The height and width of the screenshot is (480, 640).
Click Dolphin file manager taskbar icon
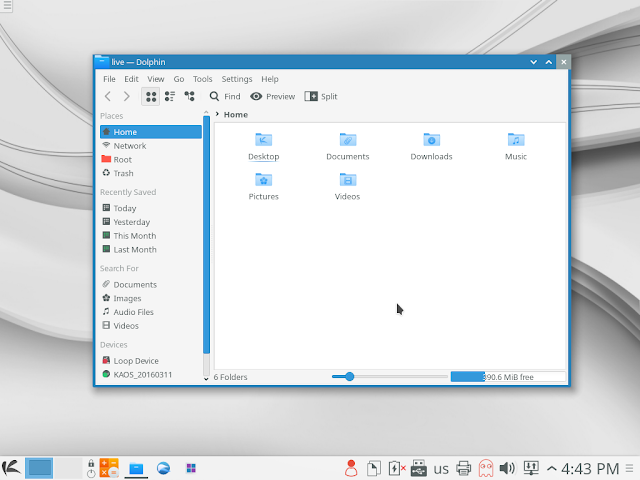pos(136,468)
